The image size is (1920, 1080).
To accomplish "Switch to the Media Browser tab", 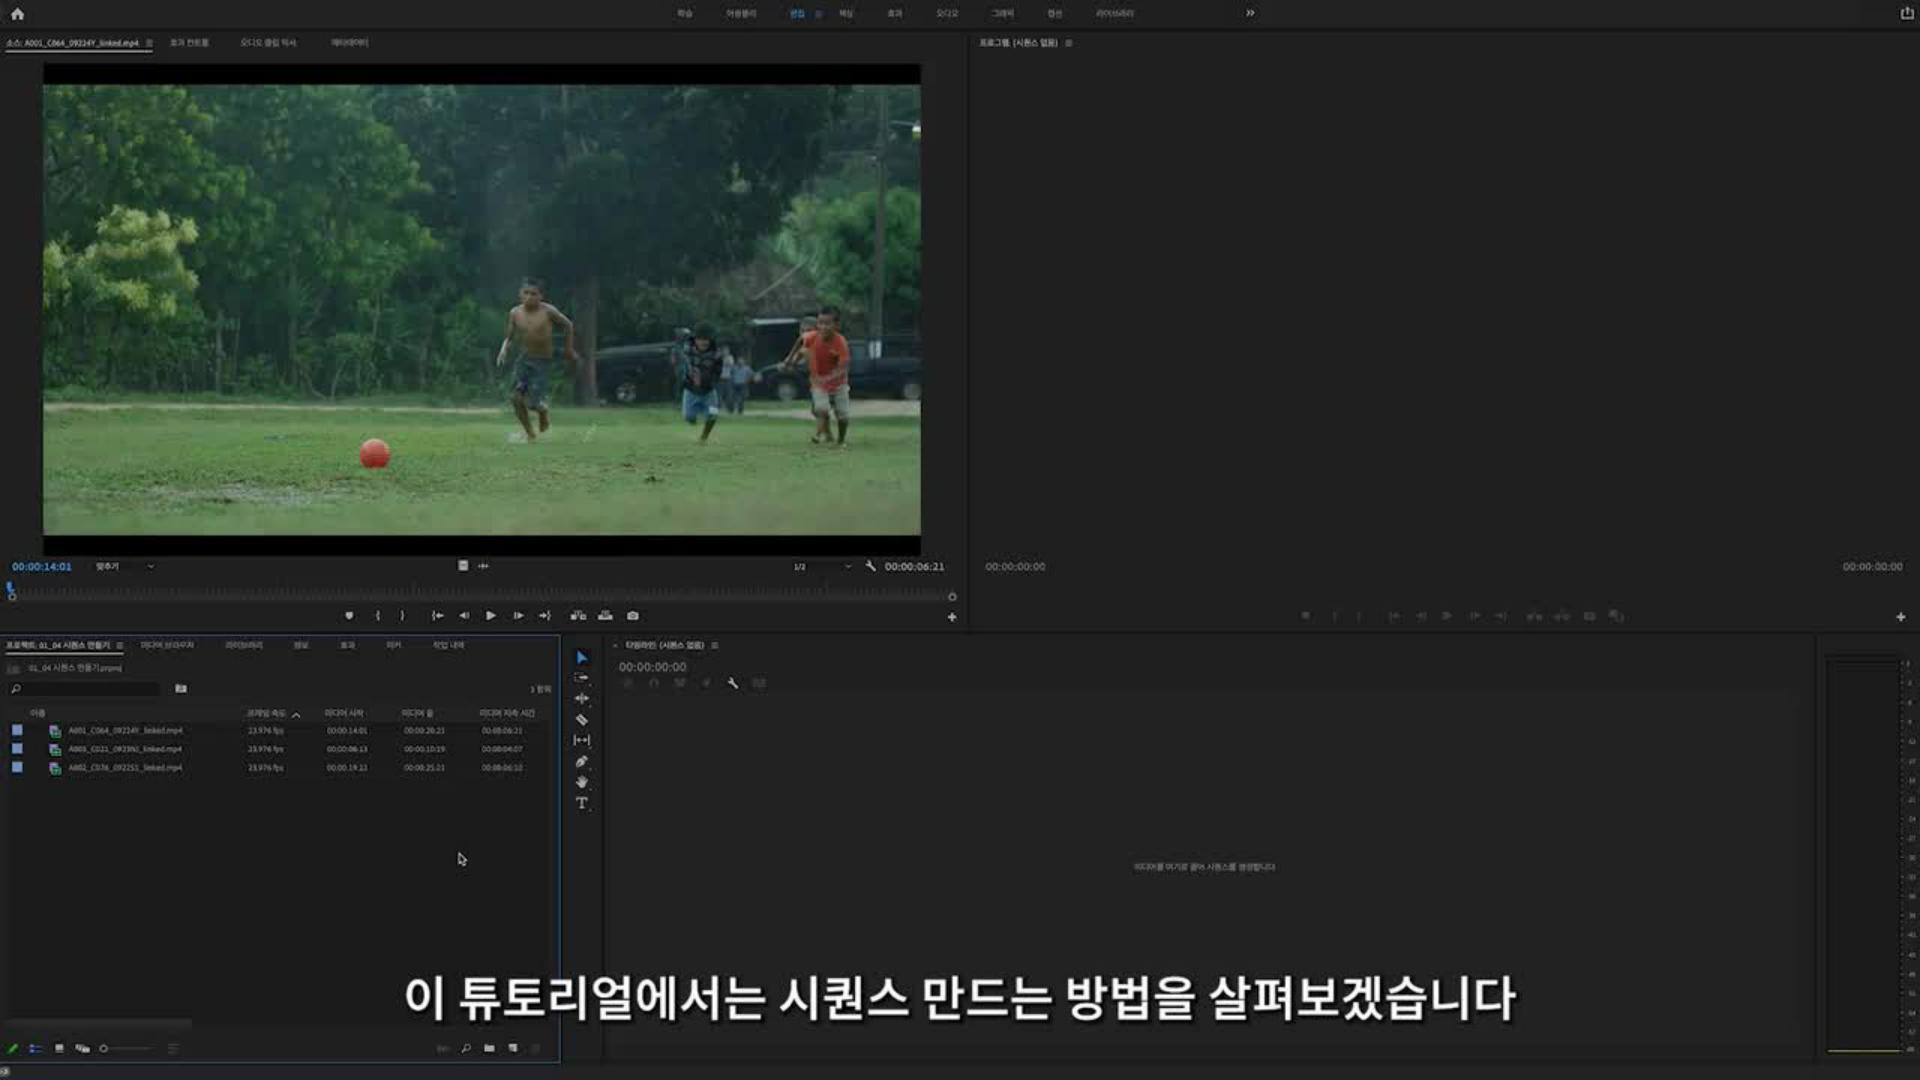I will pos(167,646).
